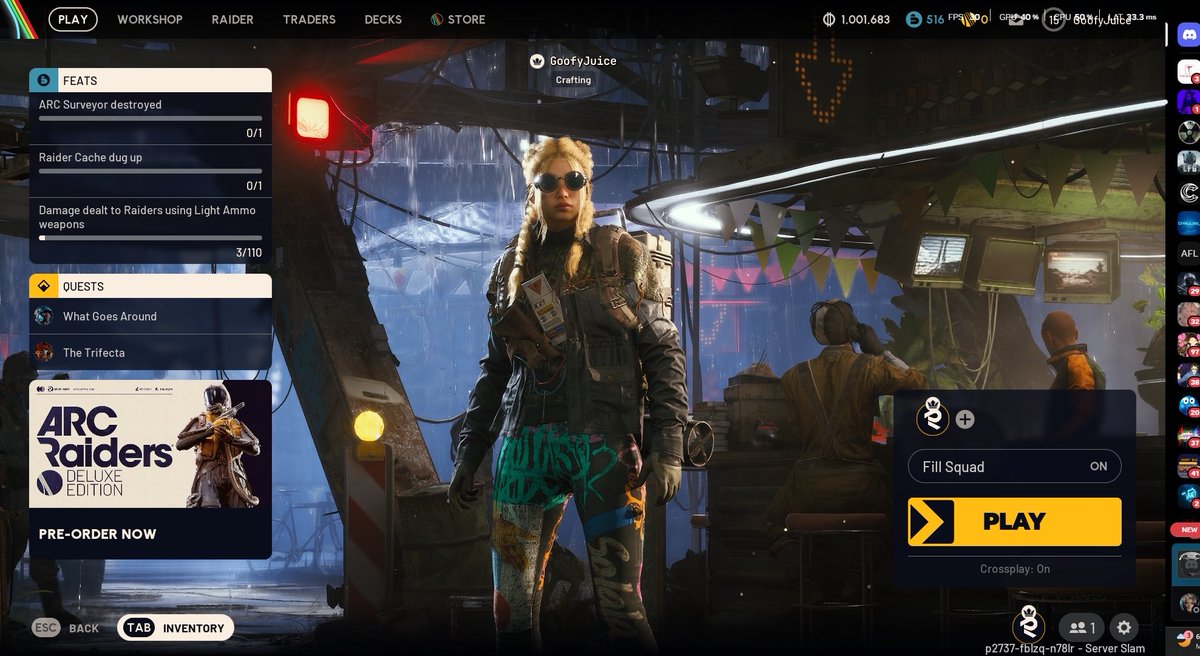Click the Light Ammo damage progress bar
The height and width of the screenshot is (656, 1200).
coord(150,238)
